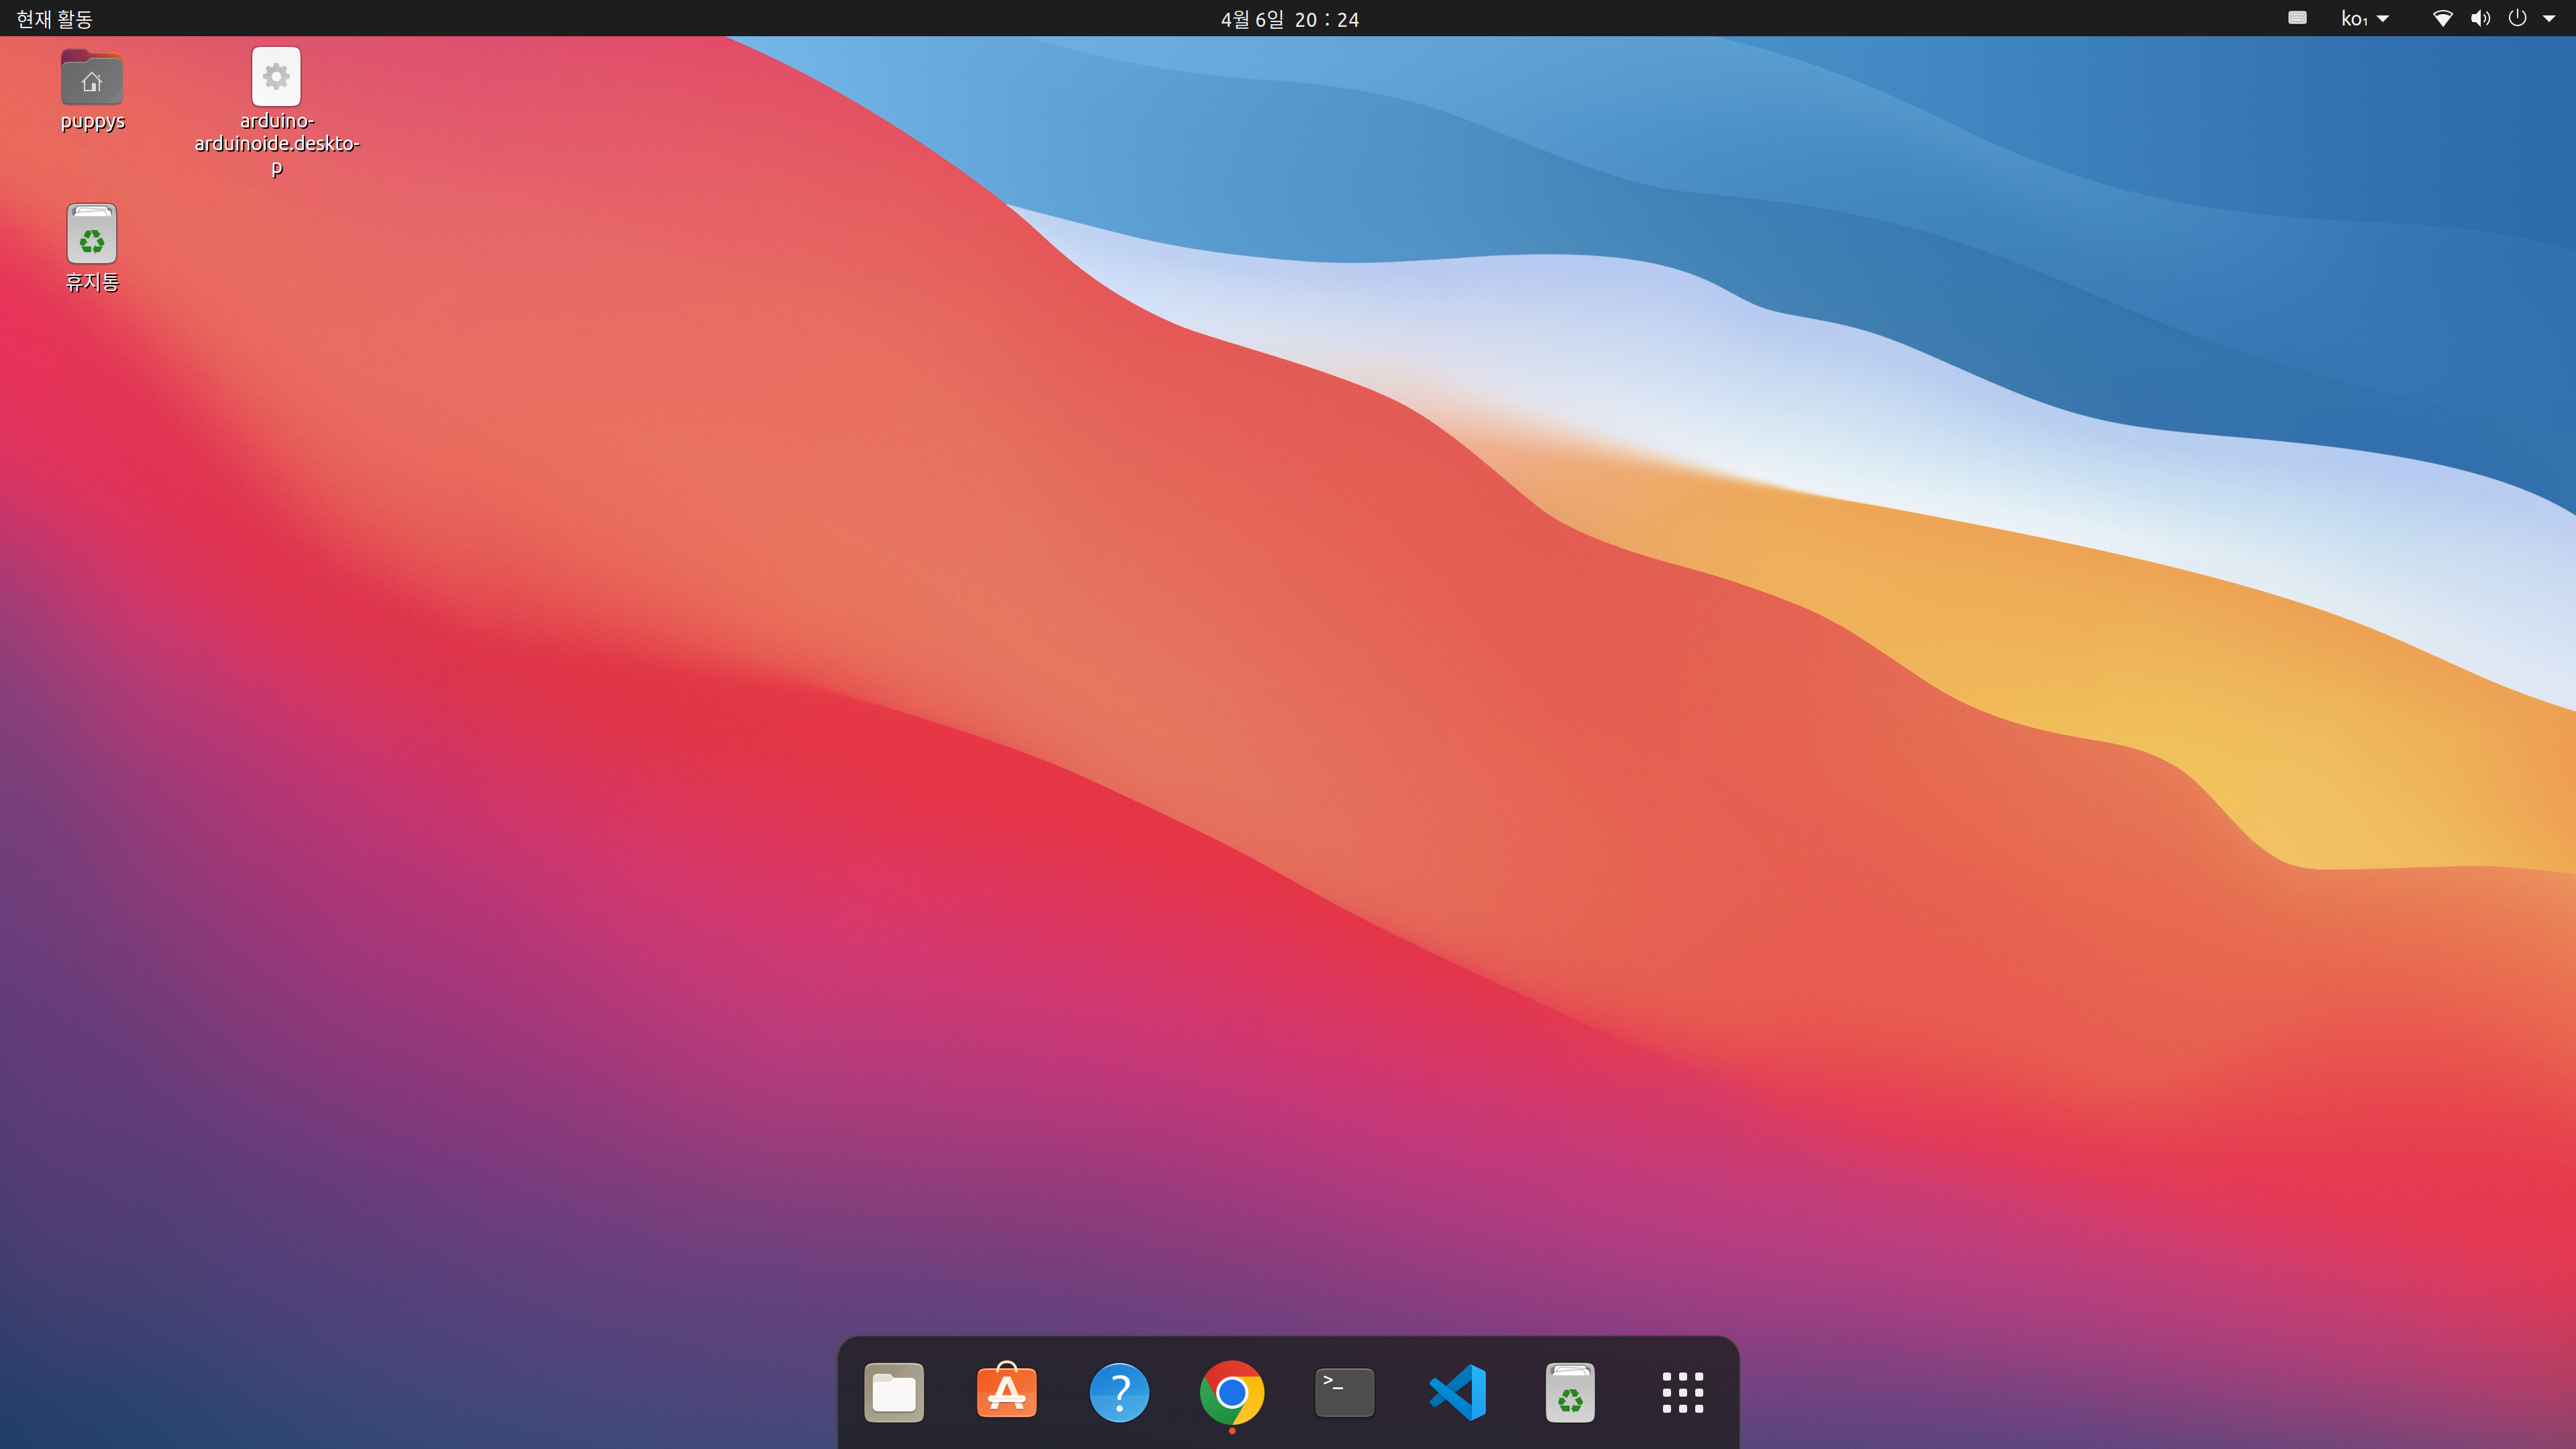2576x1449 pixels.
Task: Open Wi-Fi network status icon
Action: point(2442,18)
